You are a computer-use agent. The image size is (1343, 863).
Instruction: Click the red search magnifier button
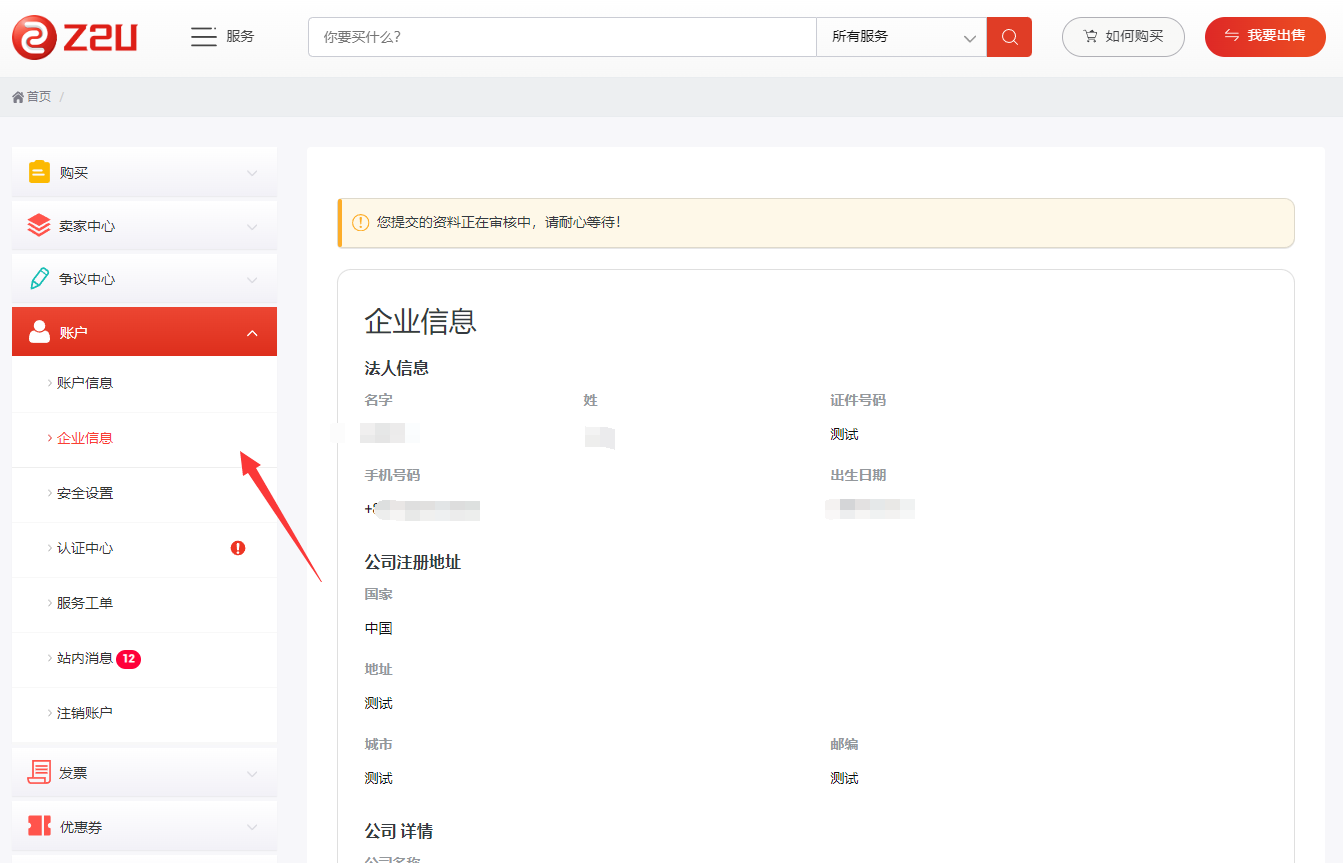(x=1009, y=37)
